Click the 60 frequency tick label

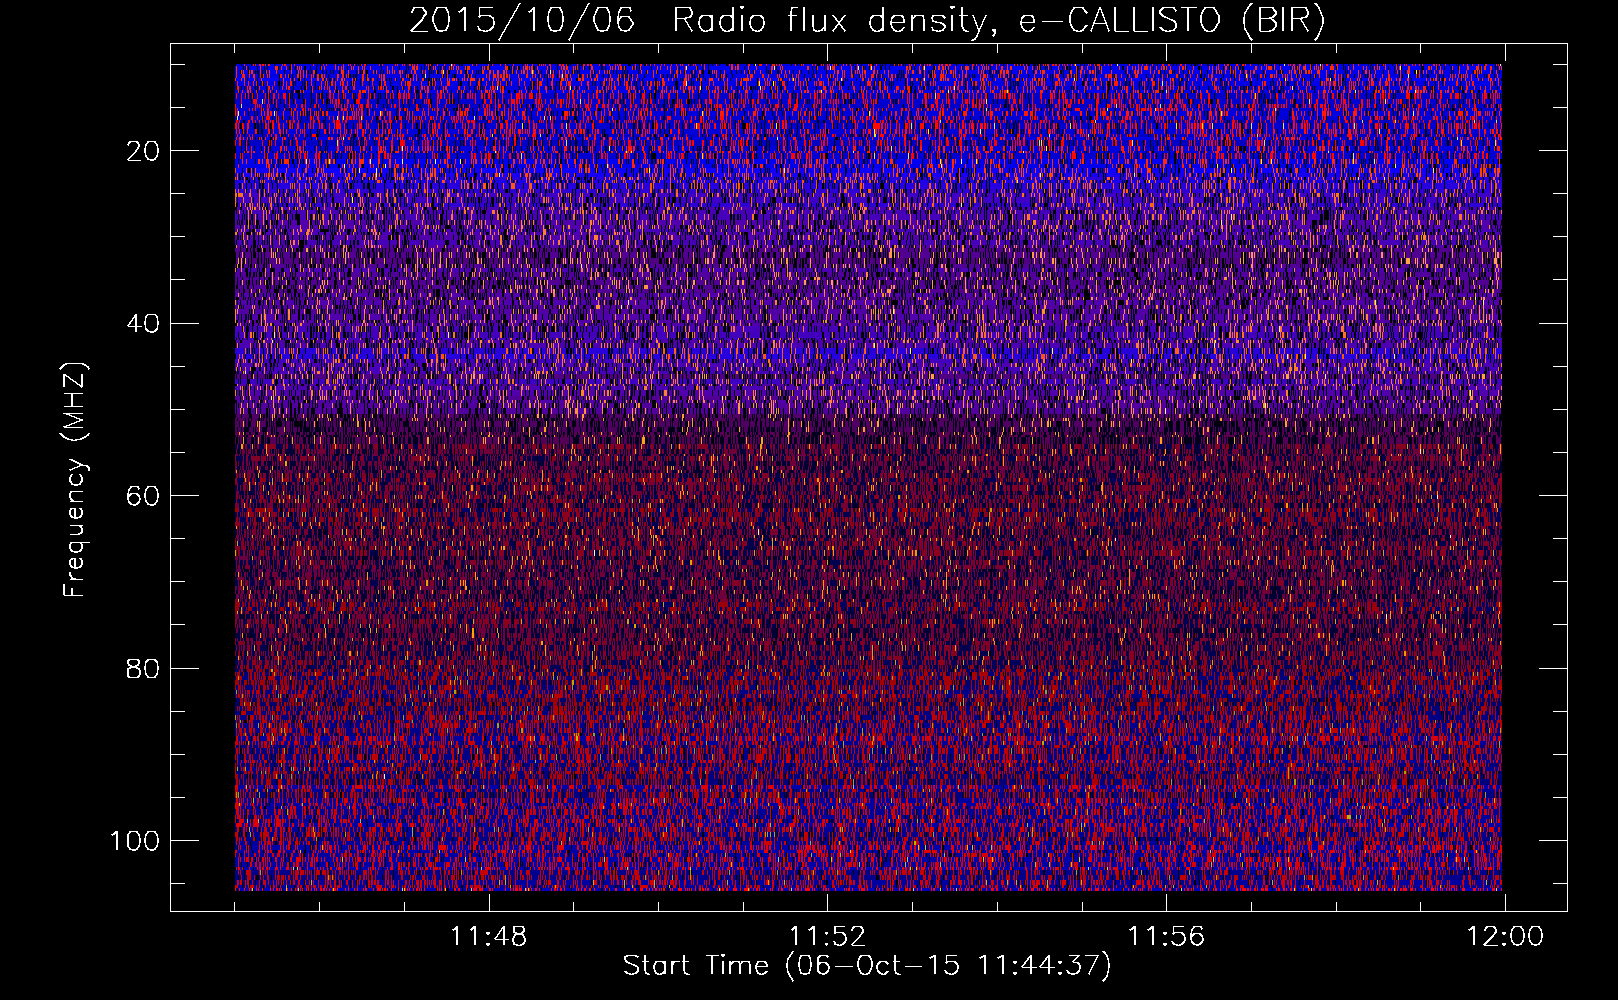click(142, 496)
